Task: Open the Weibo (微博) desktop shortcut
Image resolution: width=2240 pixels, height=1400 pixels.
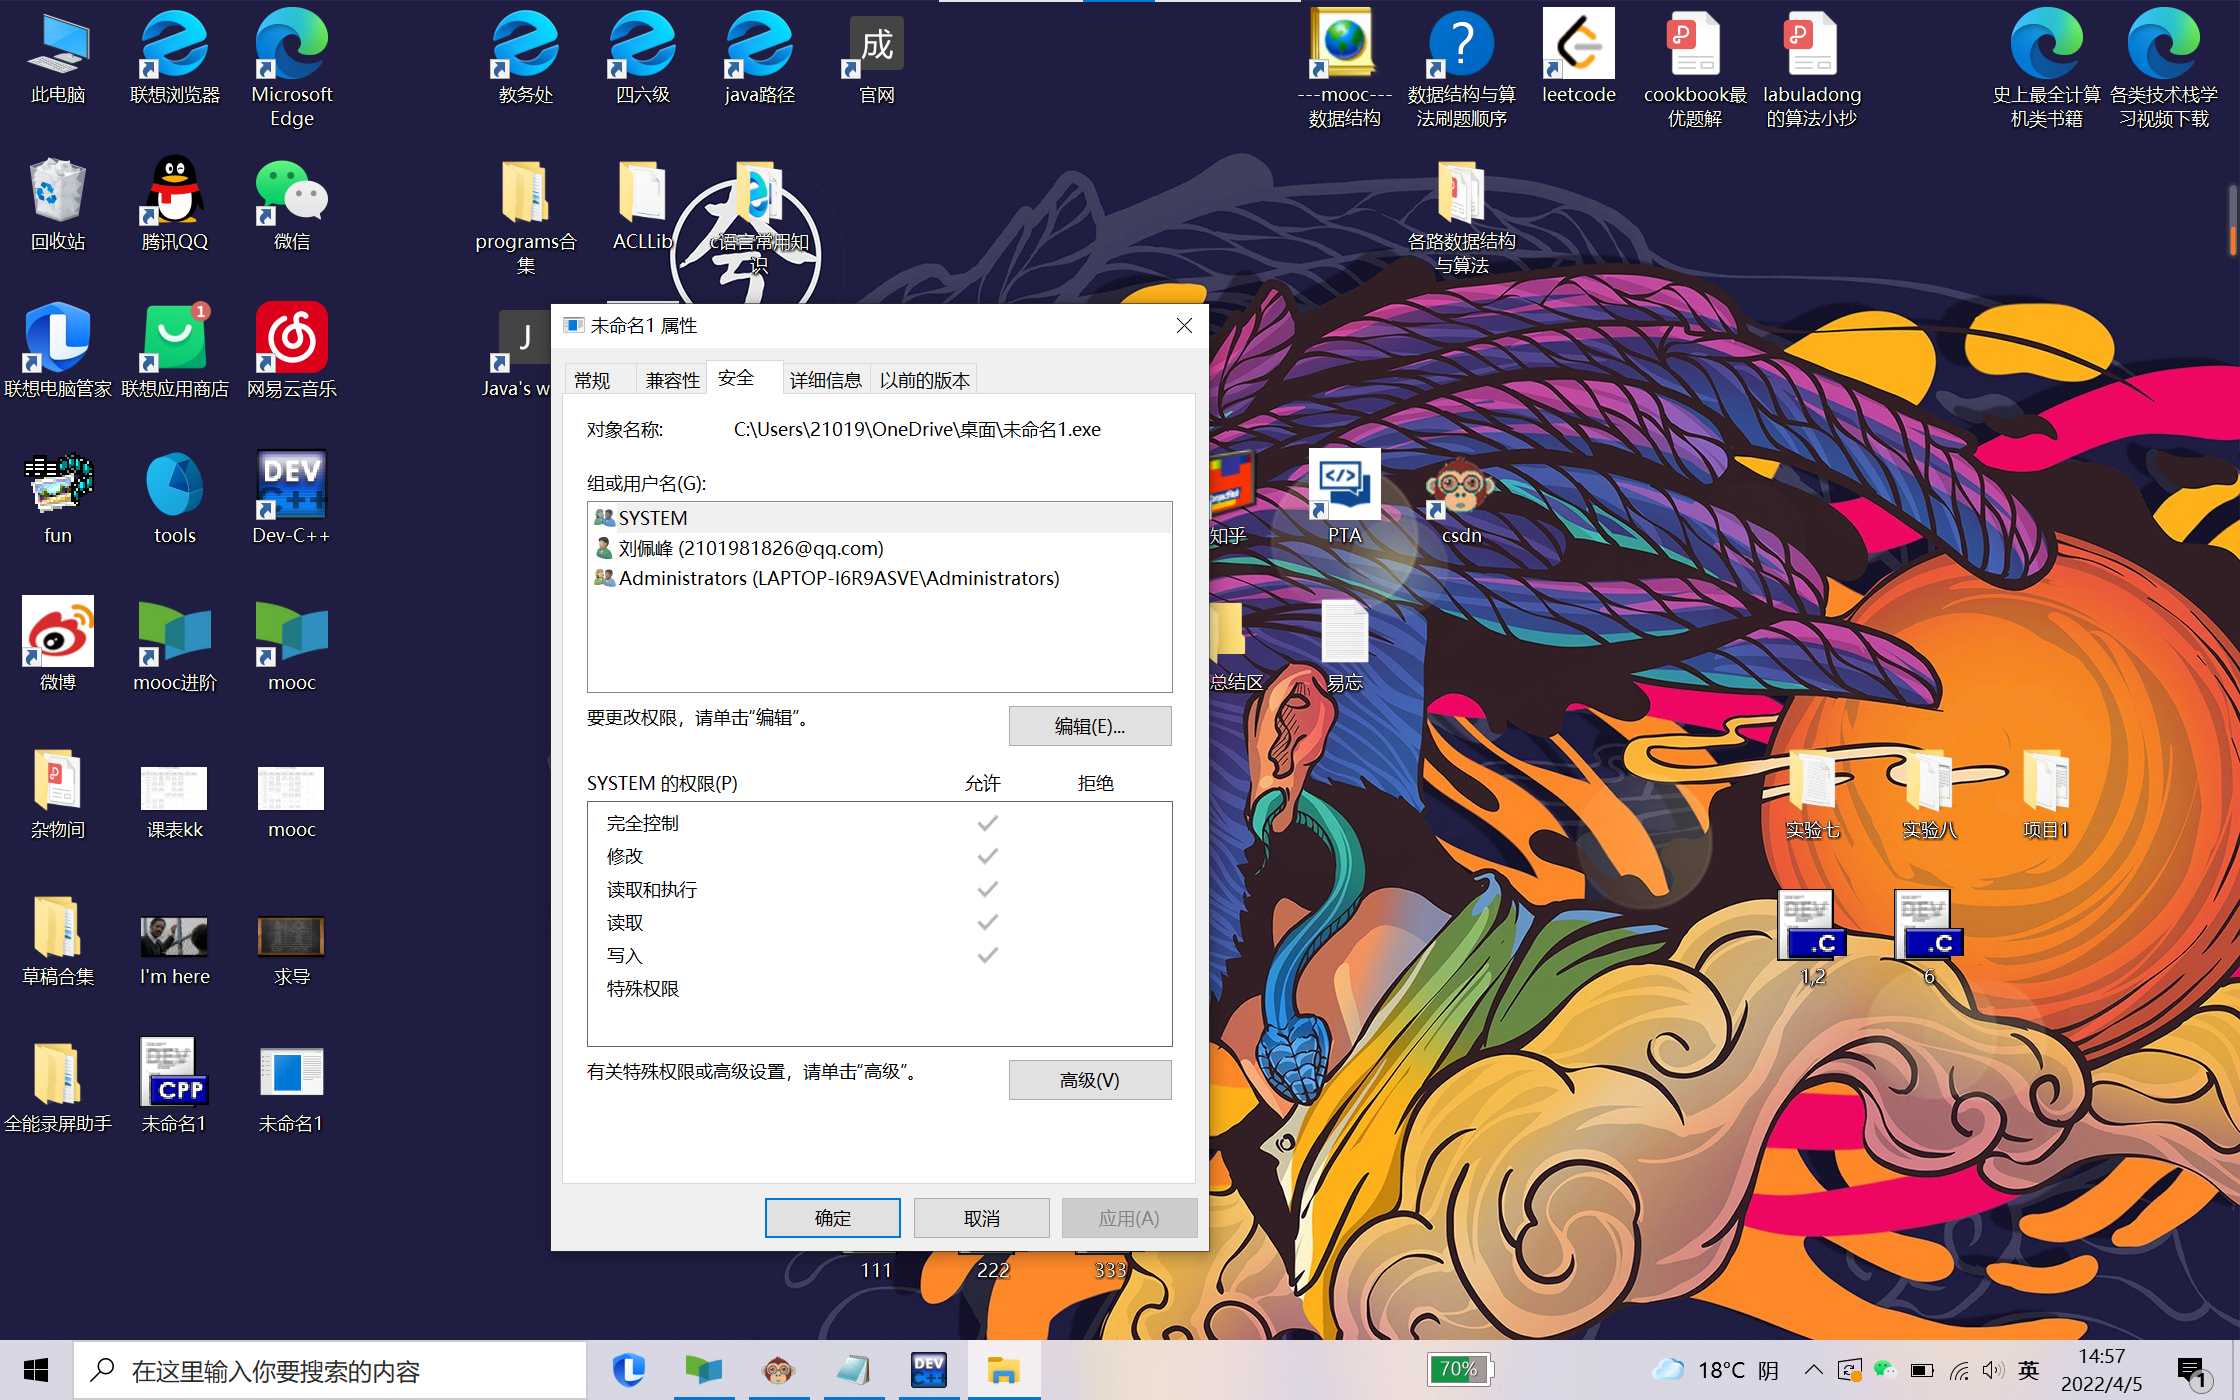Action: coord(58,633)
